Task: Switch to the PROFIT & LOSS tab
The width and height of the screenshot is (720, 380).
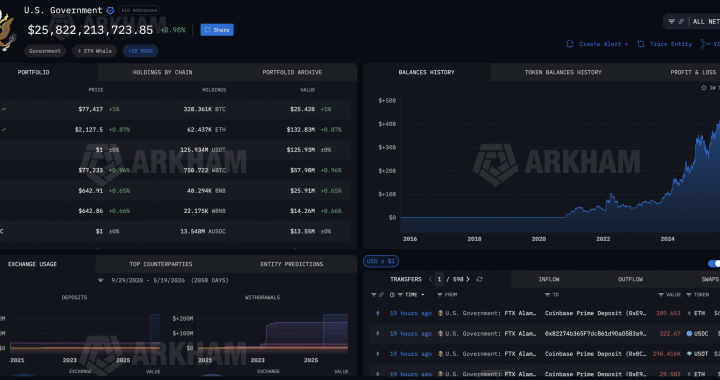Action: [693, 73]
